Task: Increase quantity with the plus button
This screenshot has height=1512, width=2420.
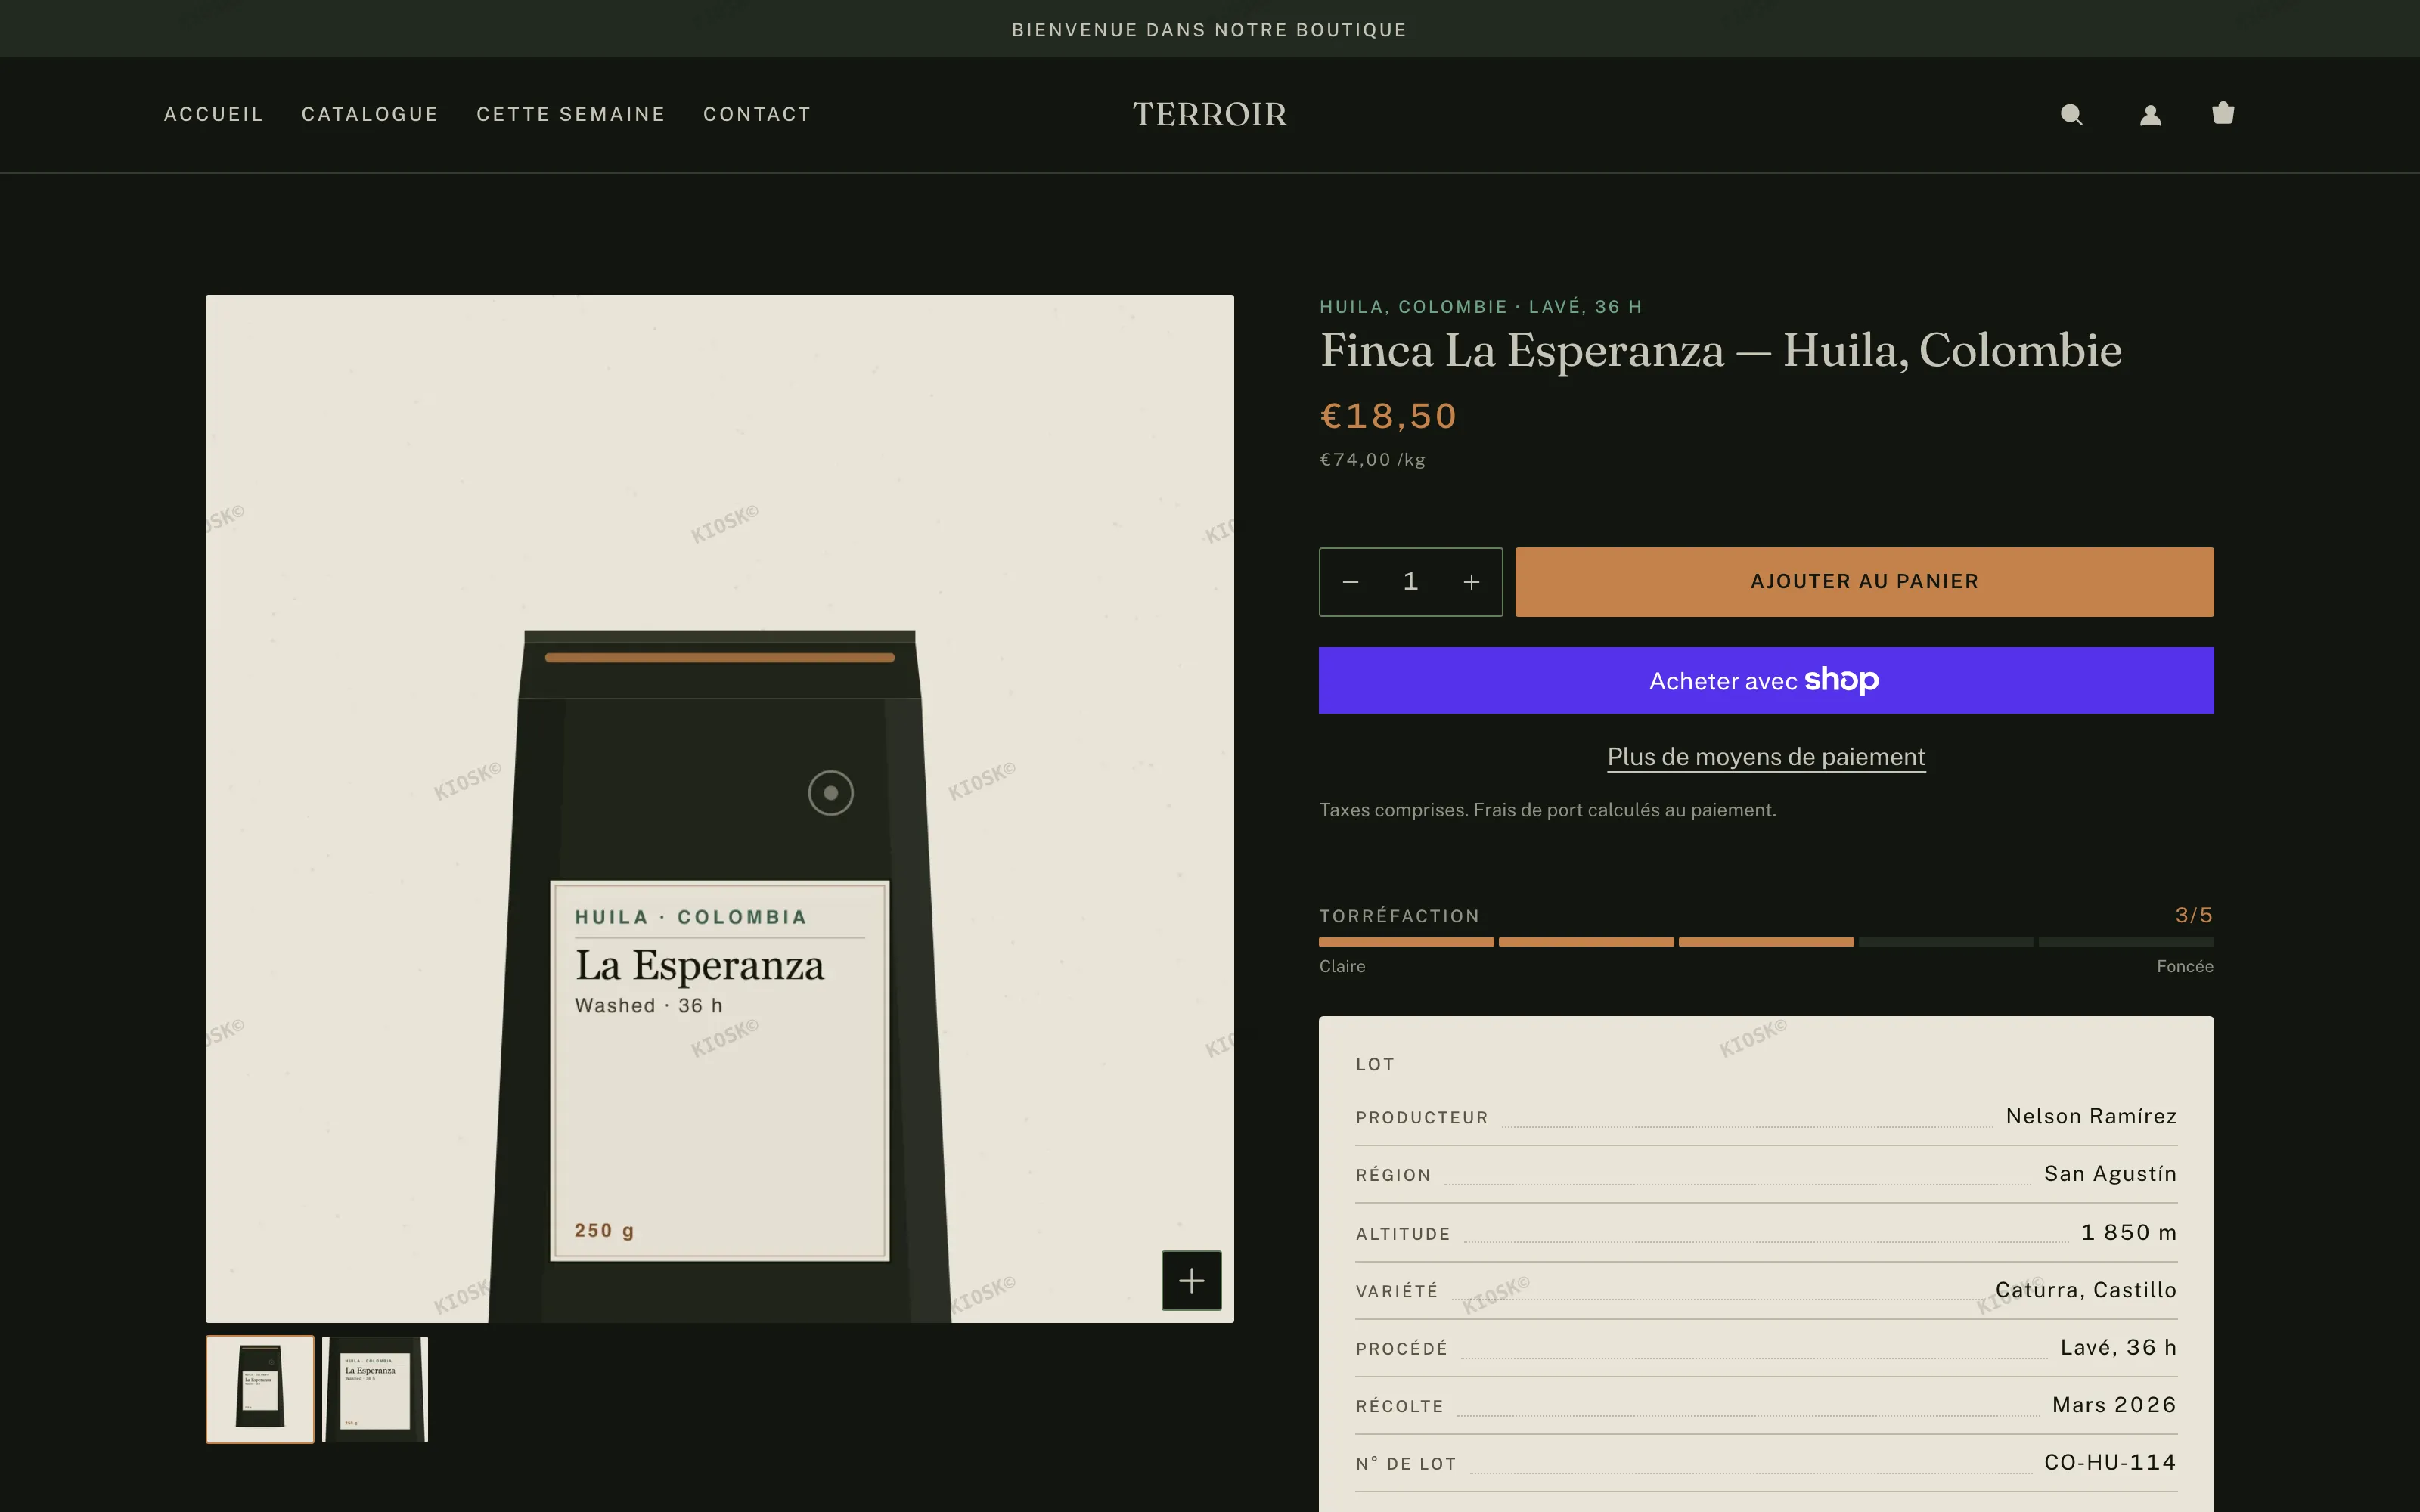Action: coord(1471,582)
